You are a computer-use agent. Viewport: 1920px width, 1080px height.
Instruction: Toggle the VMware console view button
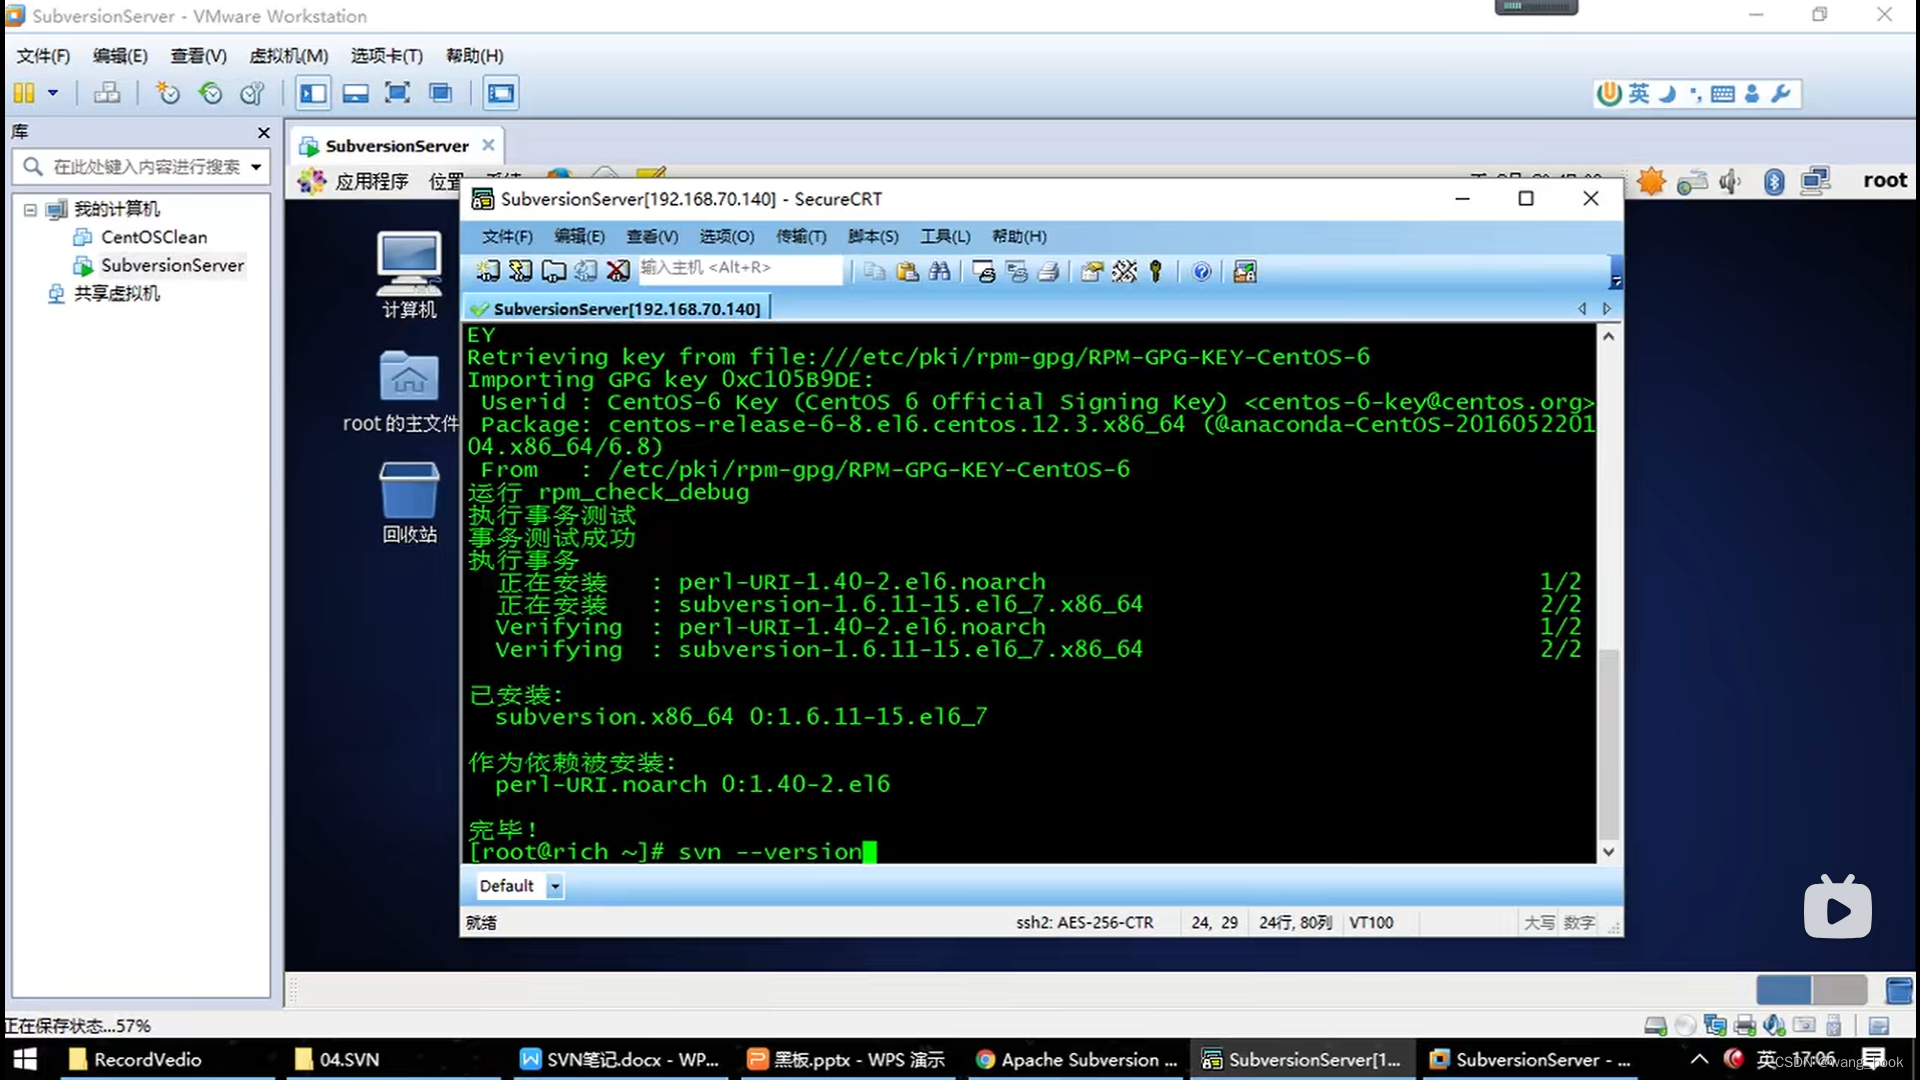500,93
